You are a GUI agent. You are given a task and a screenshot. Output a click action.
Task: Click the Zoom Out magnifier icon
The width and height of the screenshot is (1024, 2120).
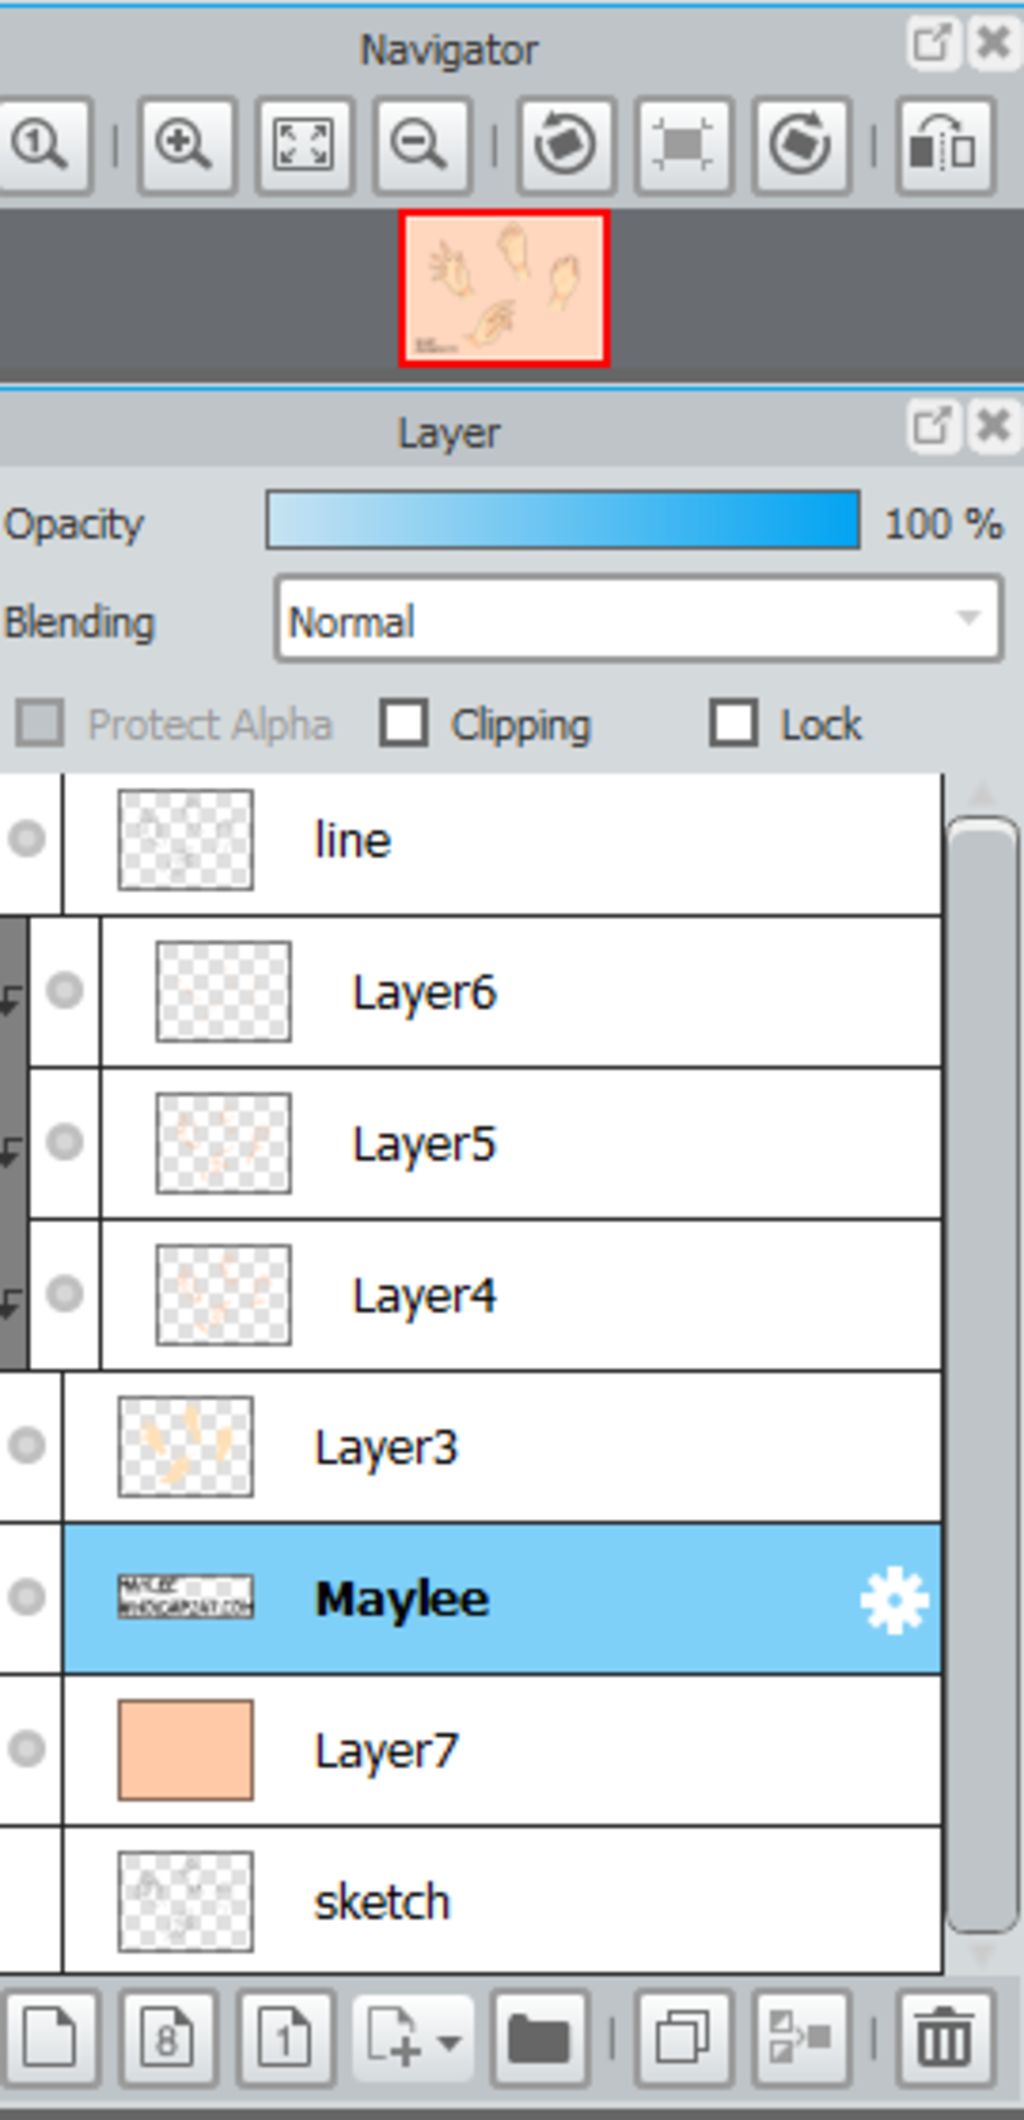(421, 145)
